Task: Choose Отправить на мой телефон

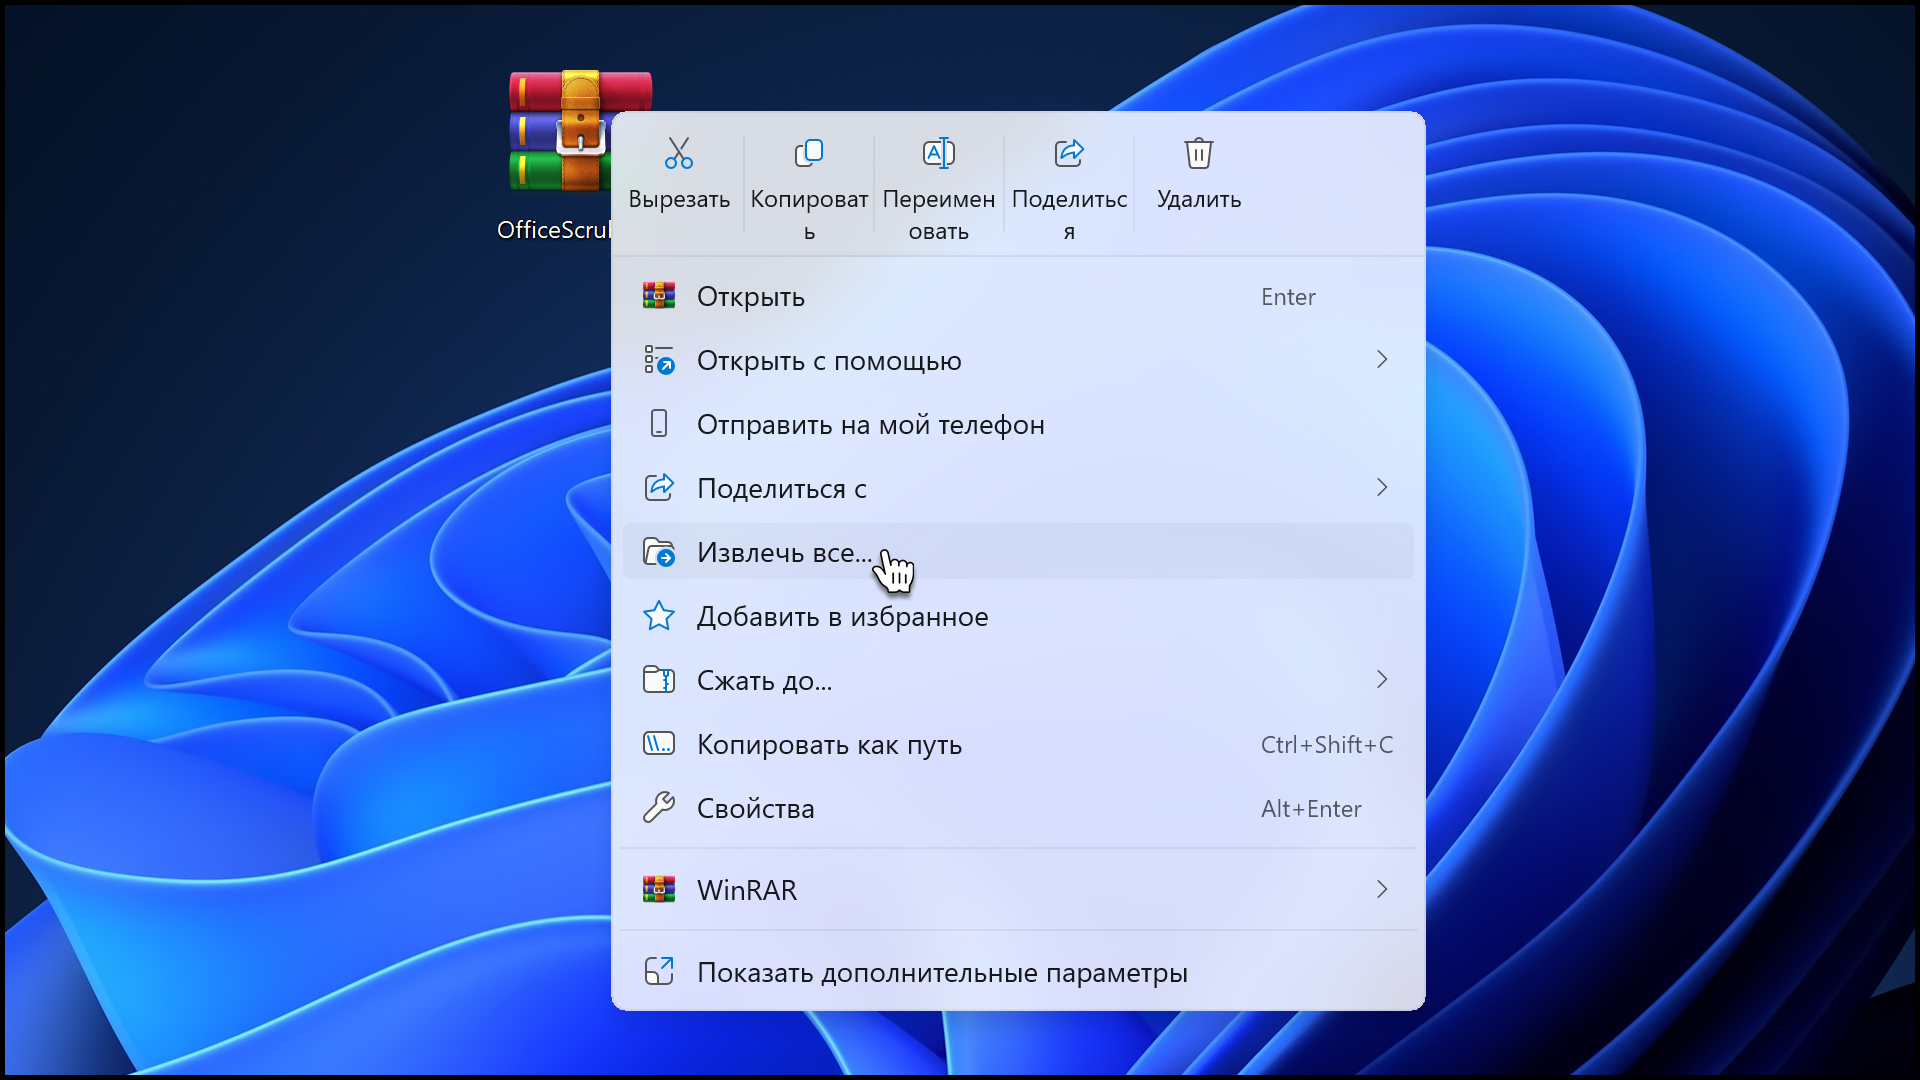Action: pos(869,425)
